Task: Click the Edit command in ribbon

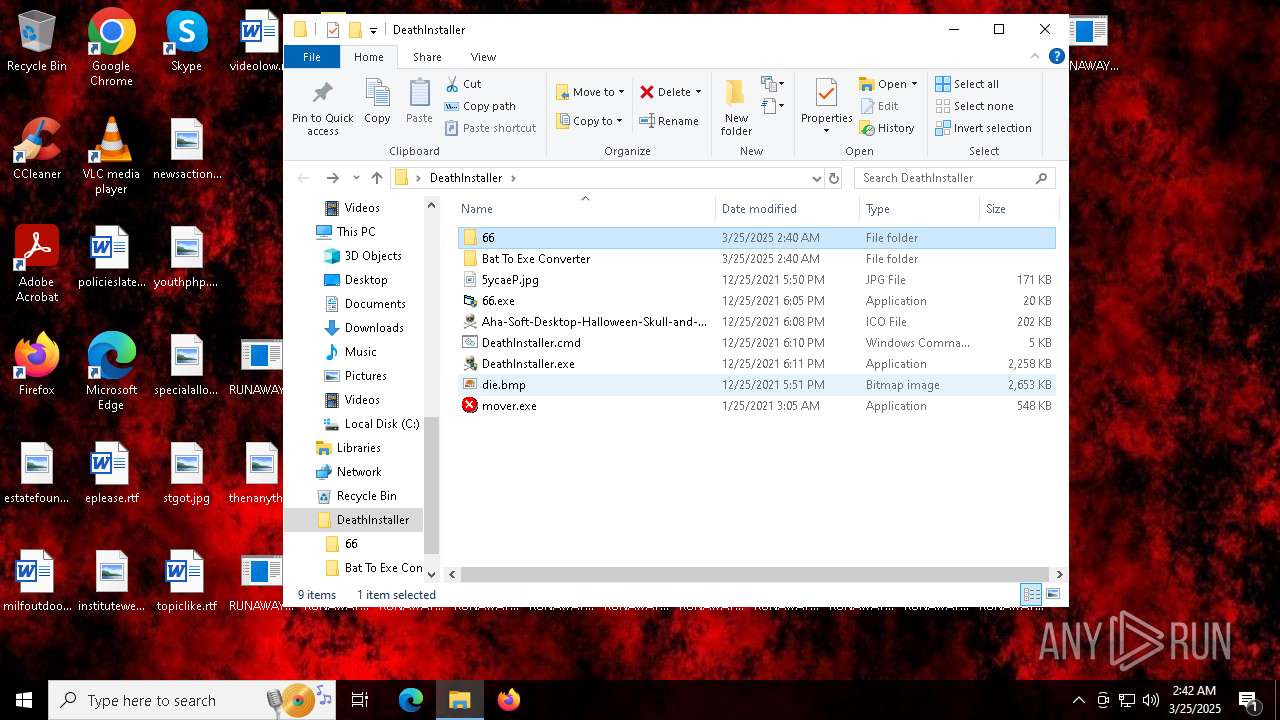Action: coord(879,106)
